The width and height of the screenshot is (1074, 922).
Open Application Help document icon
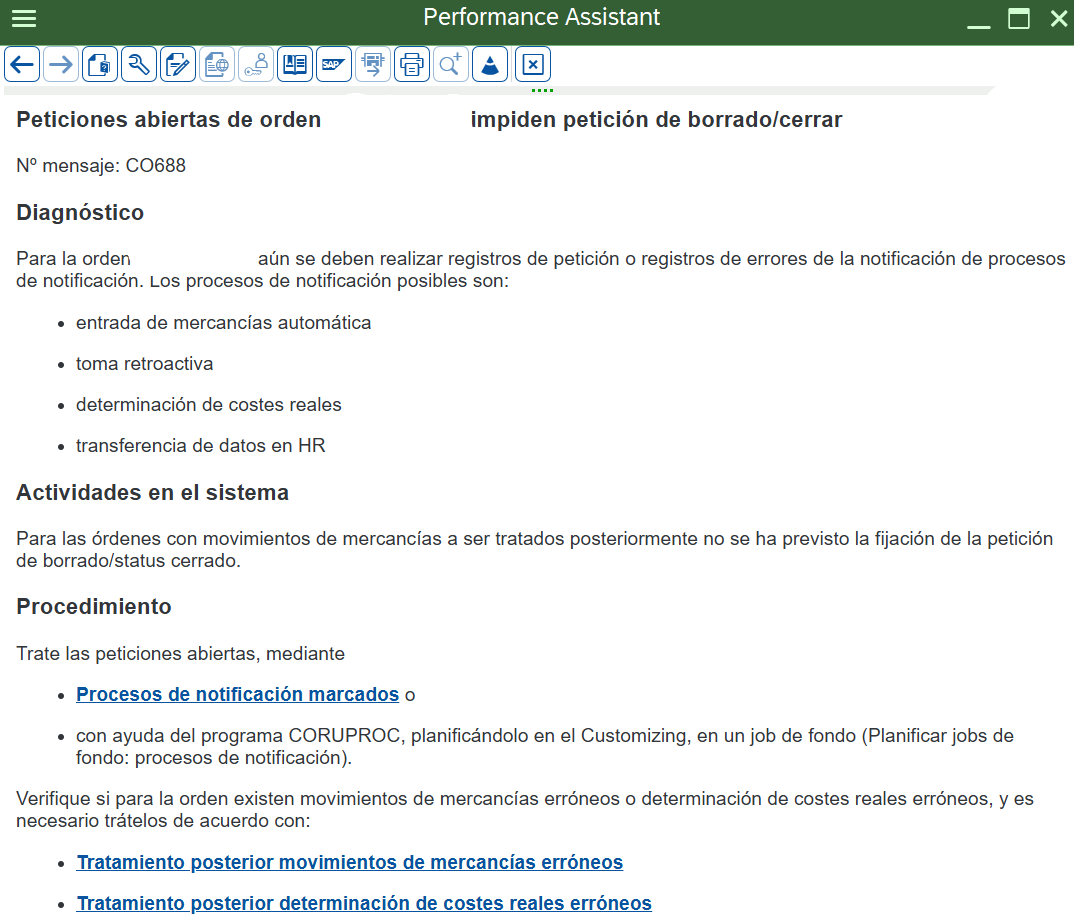(x=100, y=65)
